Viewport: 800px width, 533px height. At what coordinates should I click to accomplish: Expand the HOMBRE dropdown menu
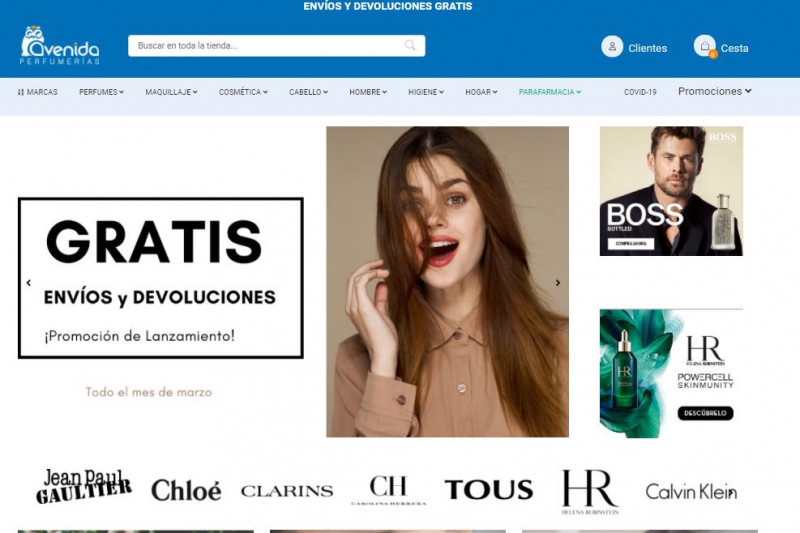point(368,92)
